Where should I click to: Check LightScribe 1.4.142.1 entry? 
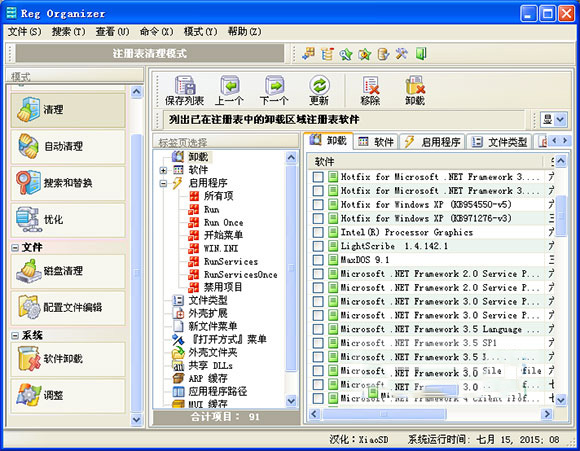318,246
